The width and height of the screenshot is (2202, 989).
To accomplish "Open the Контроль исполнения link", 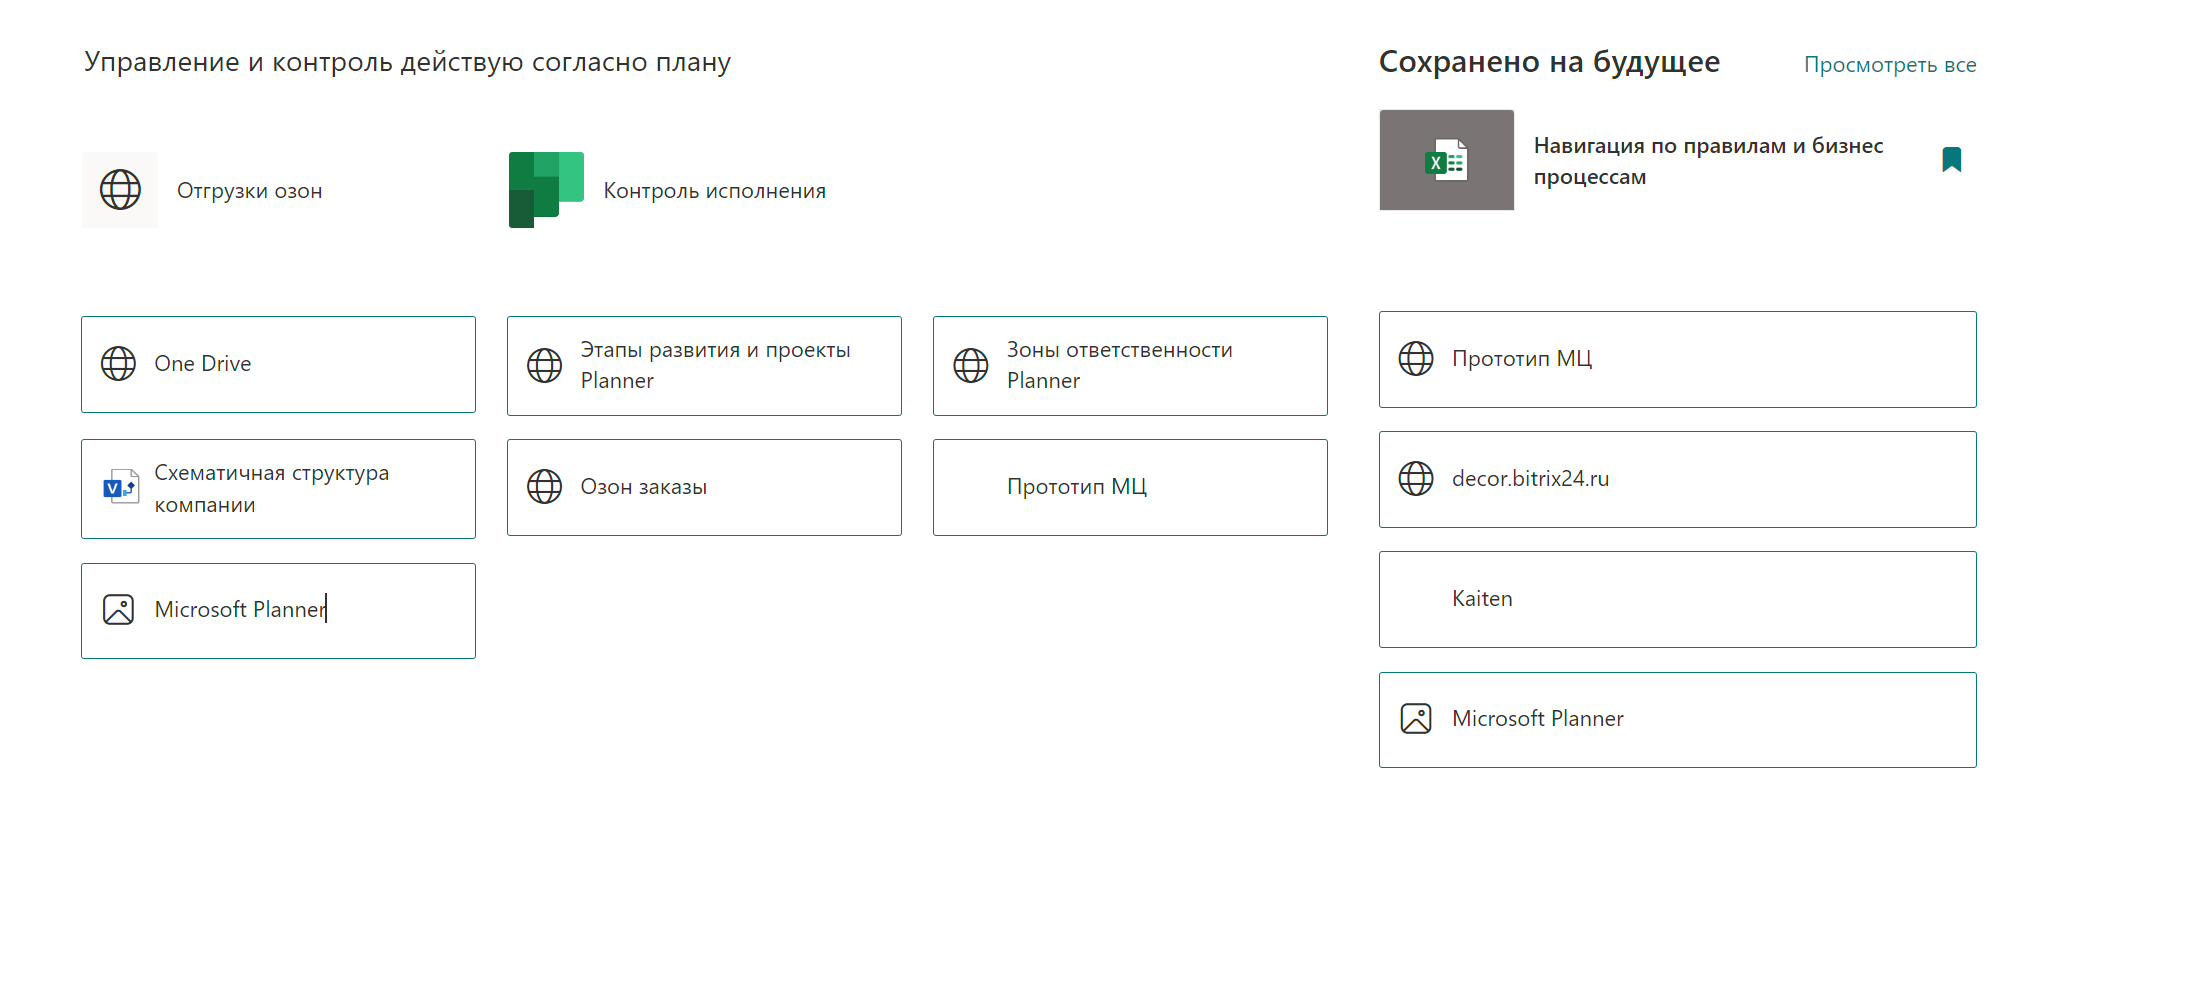I will 714,191.
